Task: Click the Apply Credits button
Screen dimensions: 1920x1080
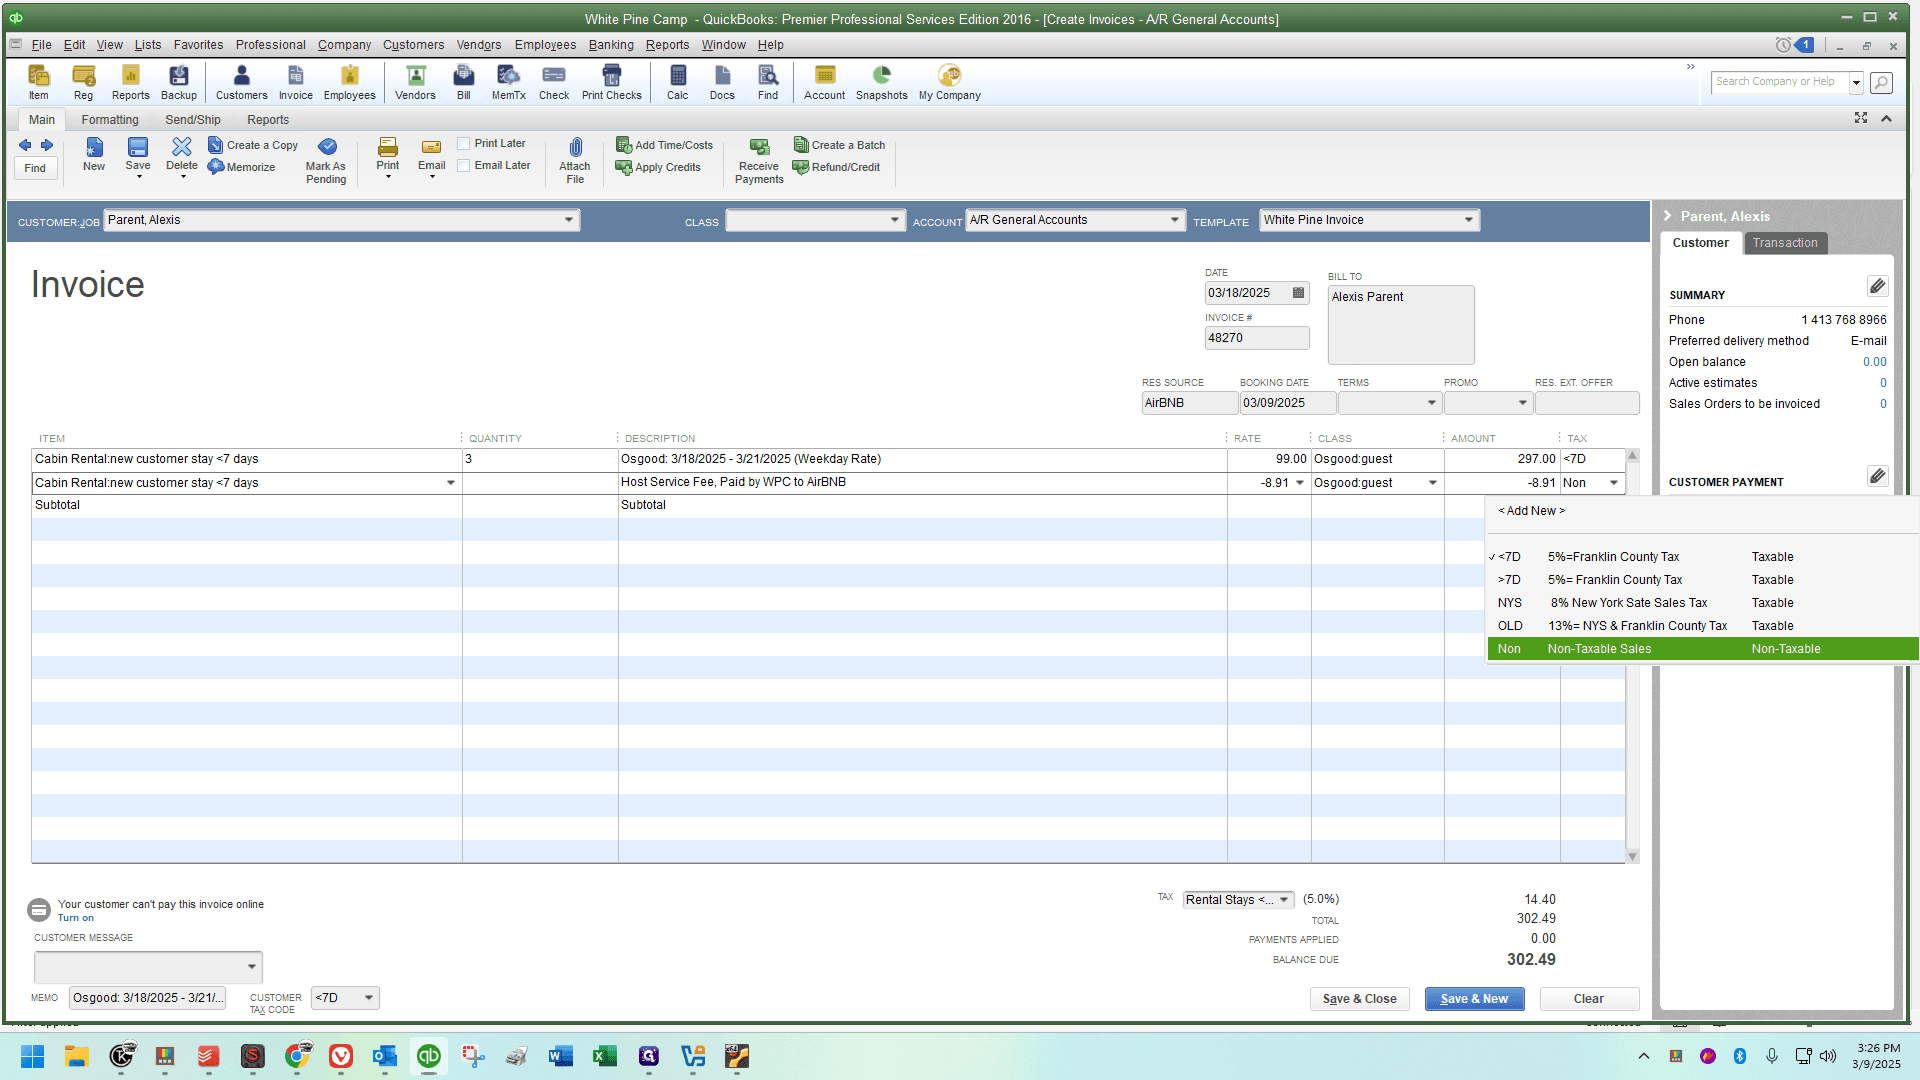Action: pyautogui.click(x=658, y=167)
